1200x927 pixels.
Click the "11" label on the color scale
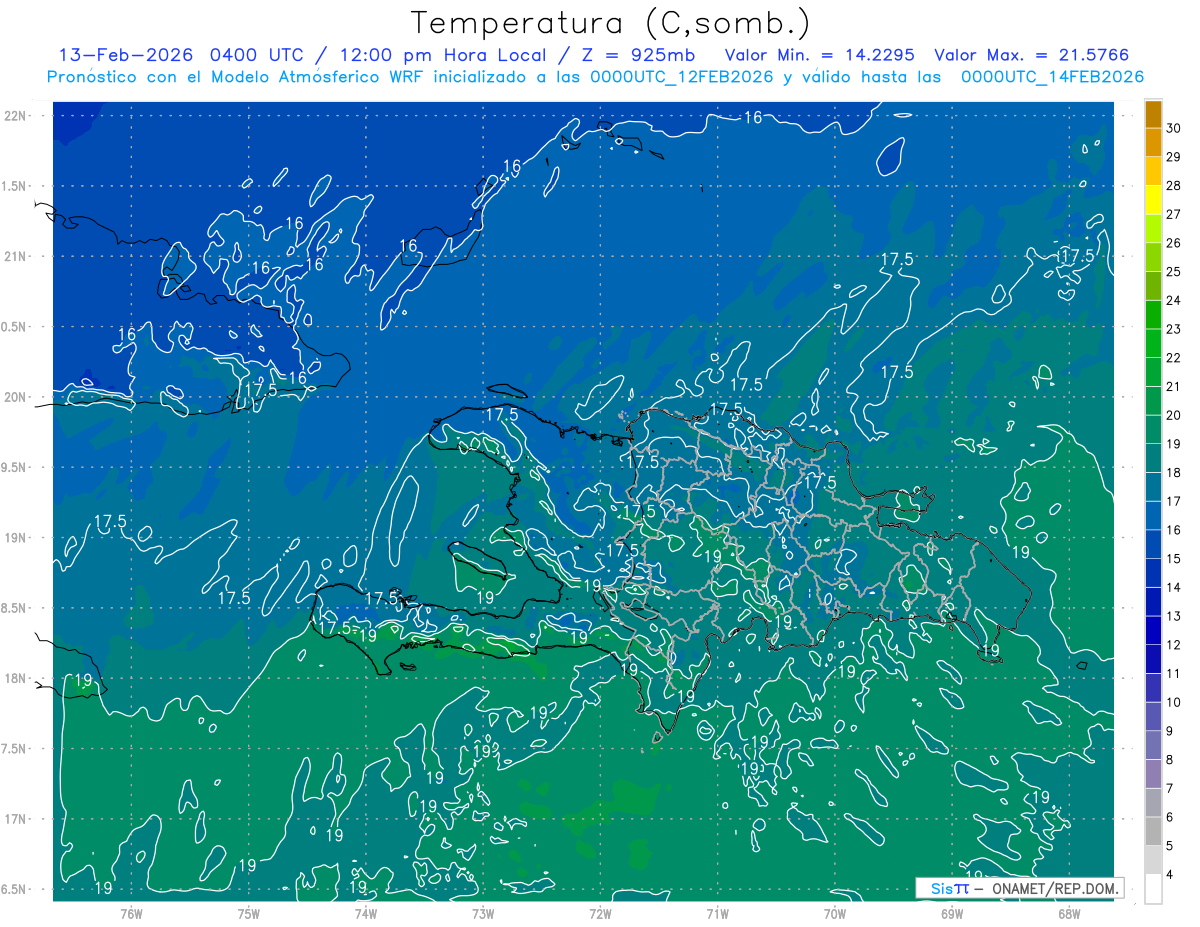pyautogui.click(x=1174, y=674)
